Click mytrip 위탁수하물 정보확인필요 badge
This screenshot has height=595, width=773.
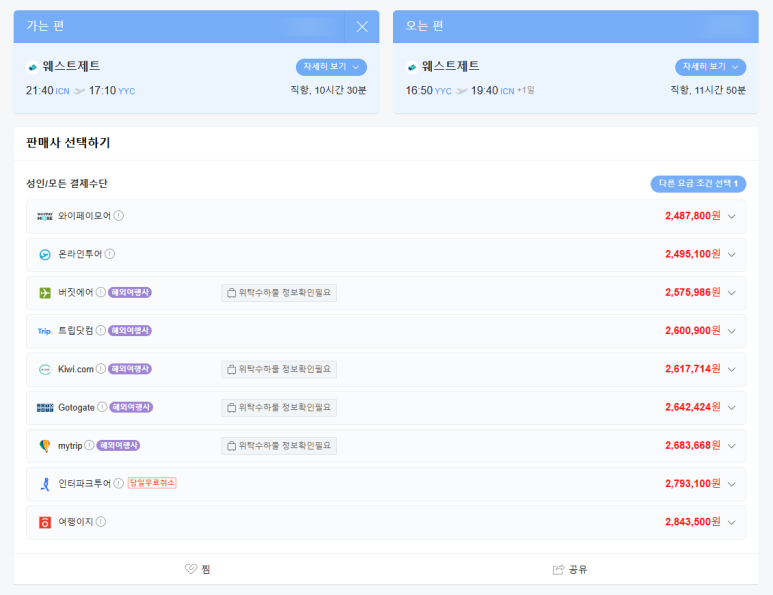pos(279,446)
